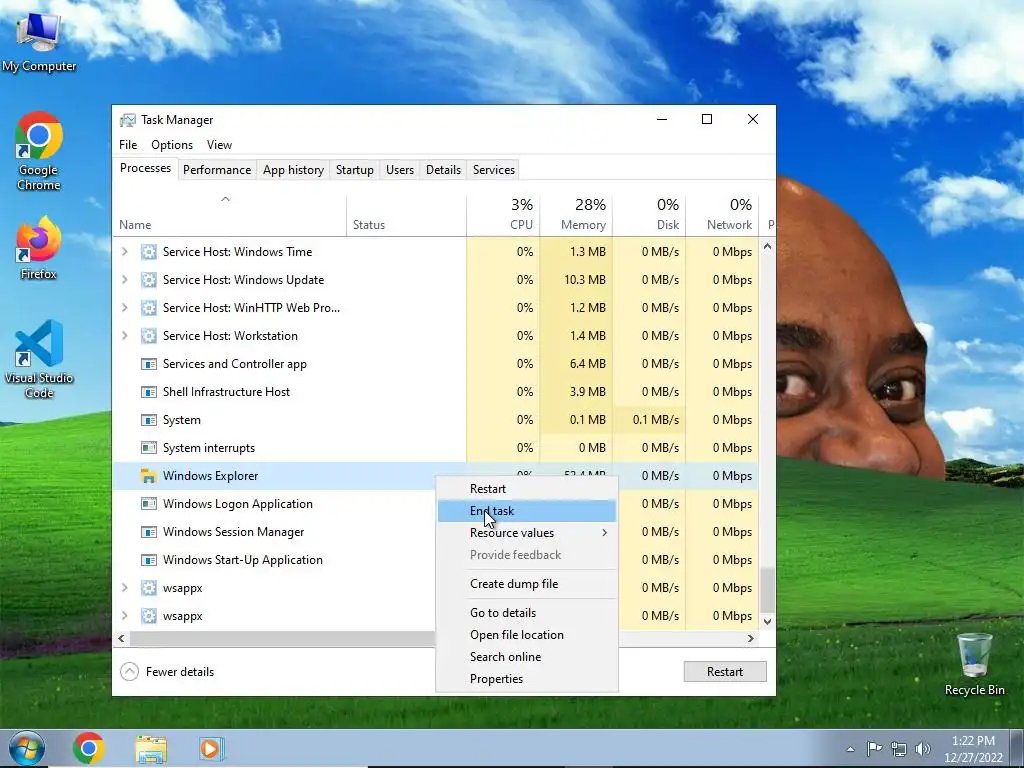The height and width of the screenshot is (768, 1024).
Task: Sort processes by the Network column header
Action: click(x=722, y=215)
